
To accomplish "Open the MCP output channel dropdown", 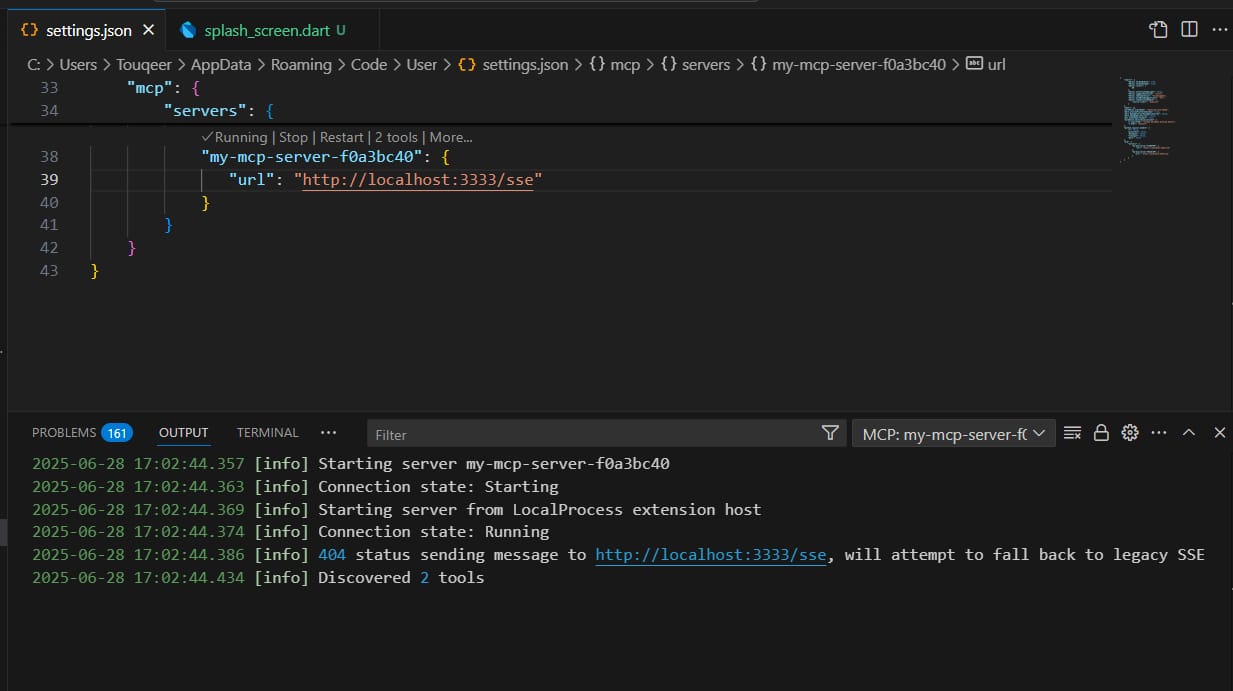I will pos(953,433).
